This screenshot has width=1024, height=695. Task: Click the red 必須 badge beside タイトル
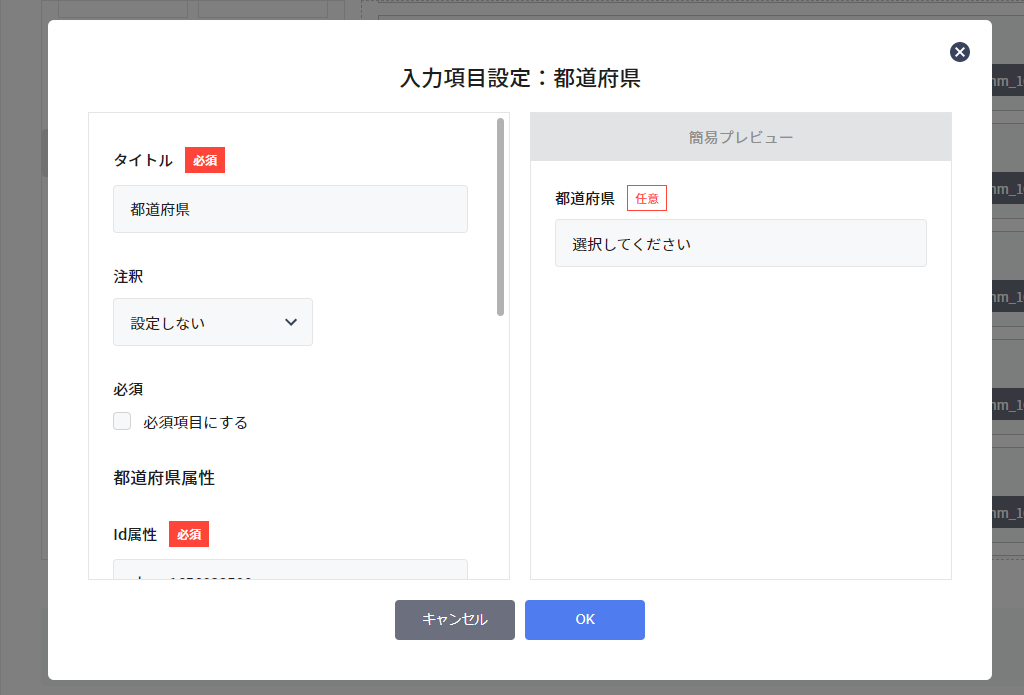coord(205,160)
